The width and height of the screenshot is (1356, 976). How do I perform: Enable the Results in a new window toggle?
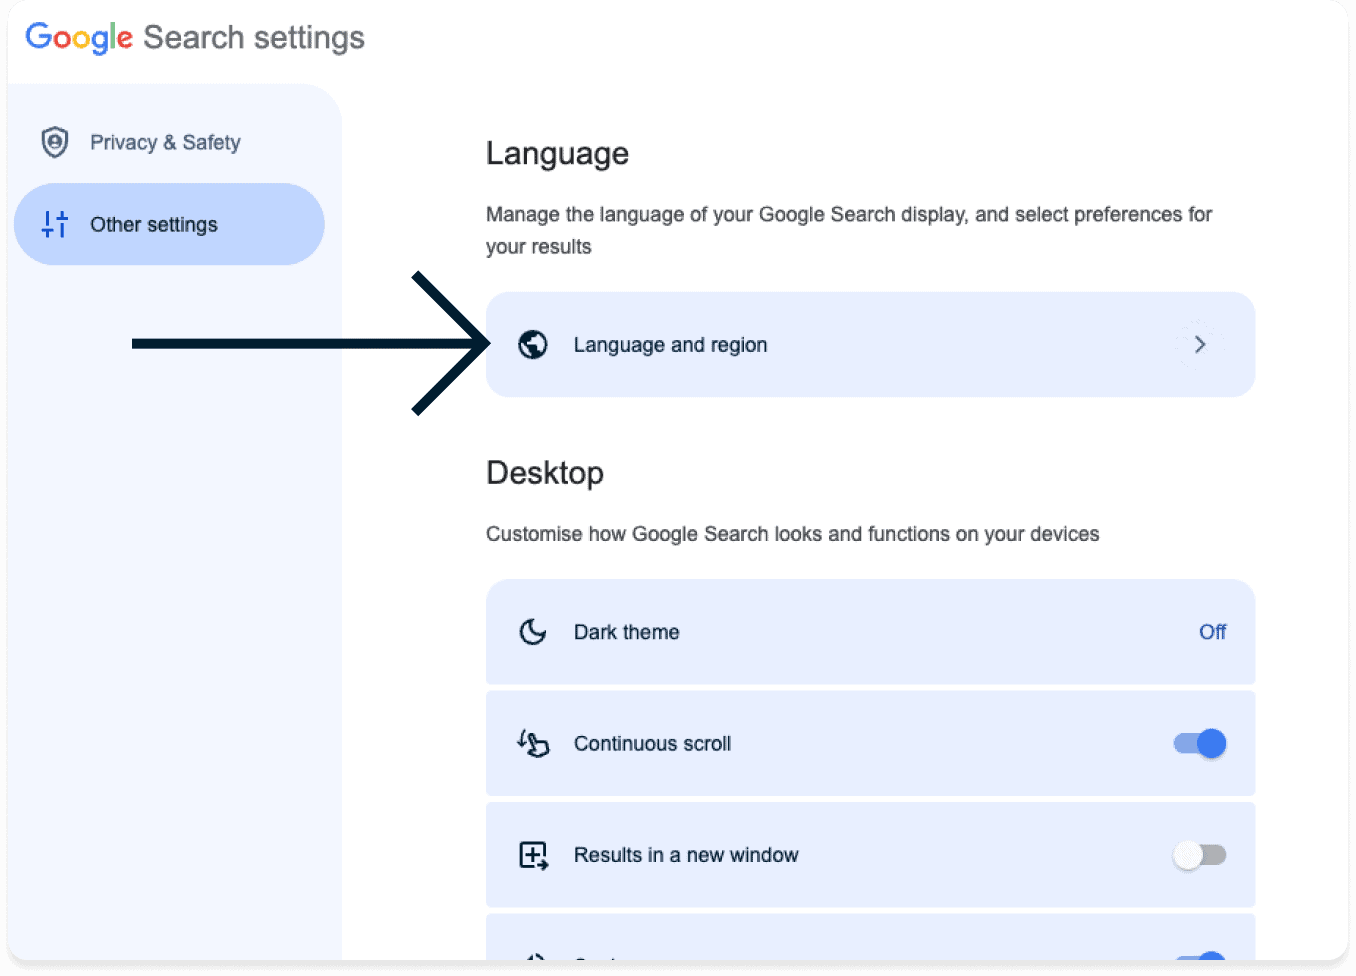(1199, 855)
